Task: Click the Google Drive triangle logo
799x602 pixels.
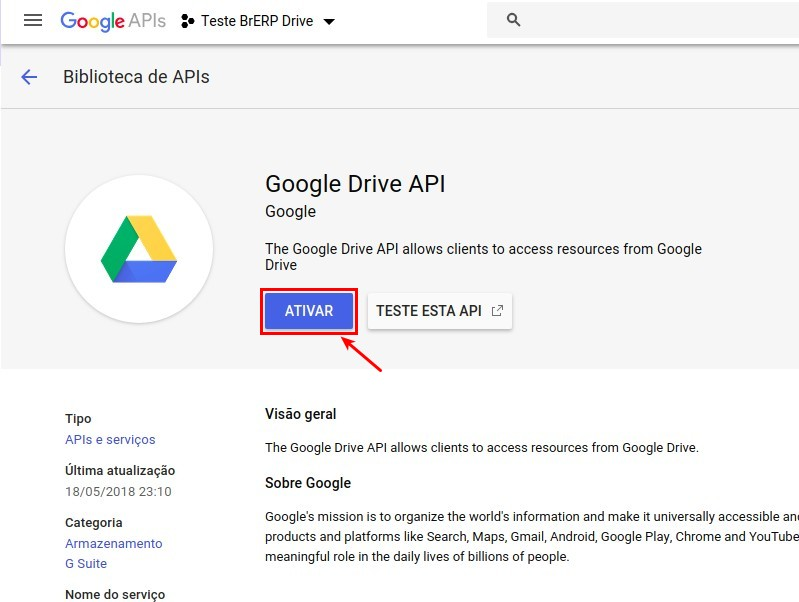Action: (x=139, y=249)
